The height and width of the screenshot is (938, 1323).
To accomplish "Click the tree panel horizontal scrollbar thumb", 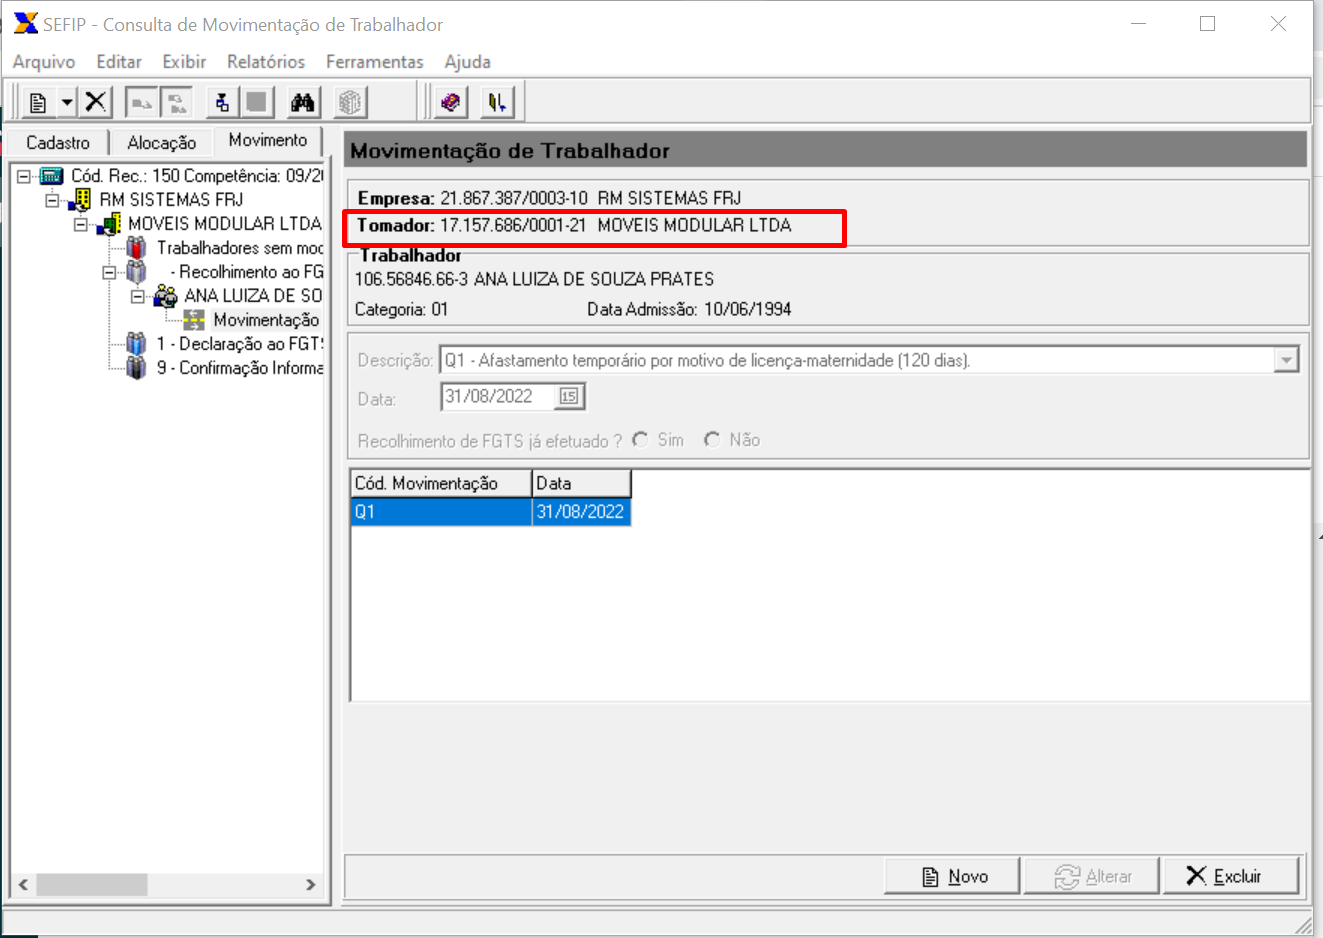I will click(92, 885).
